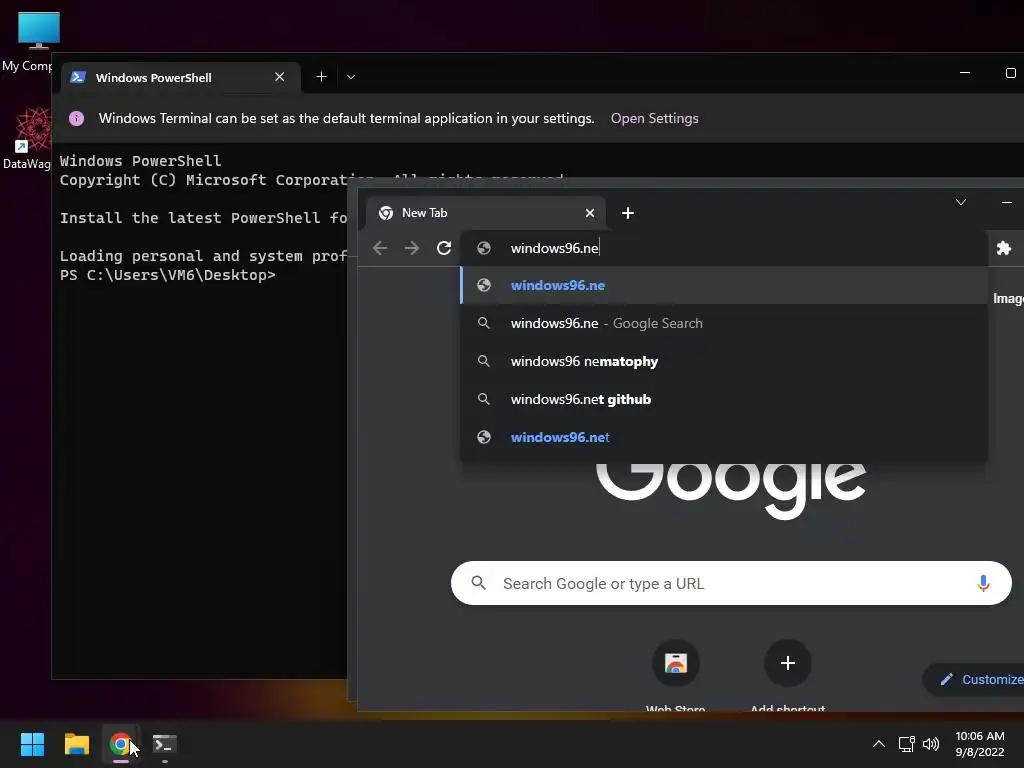Click the globe icon in the address bar
The image size is (1024, 768).
point(484,248)
